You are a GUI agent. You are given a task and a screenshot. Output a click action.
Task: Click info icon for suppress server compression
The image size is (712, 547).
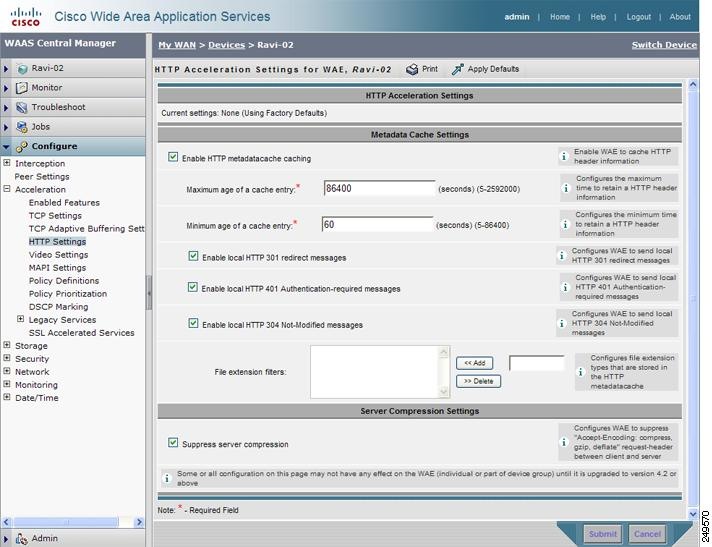pyautogui.click(x=564, y=442)
